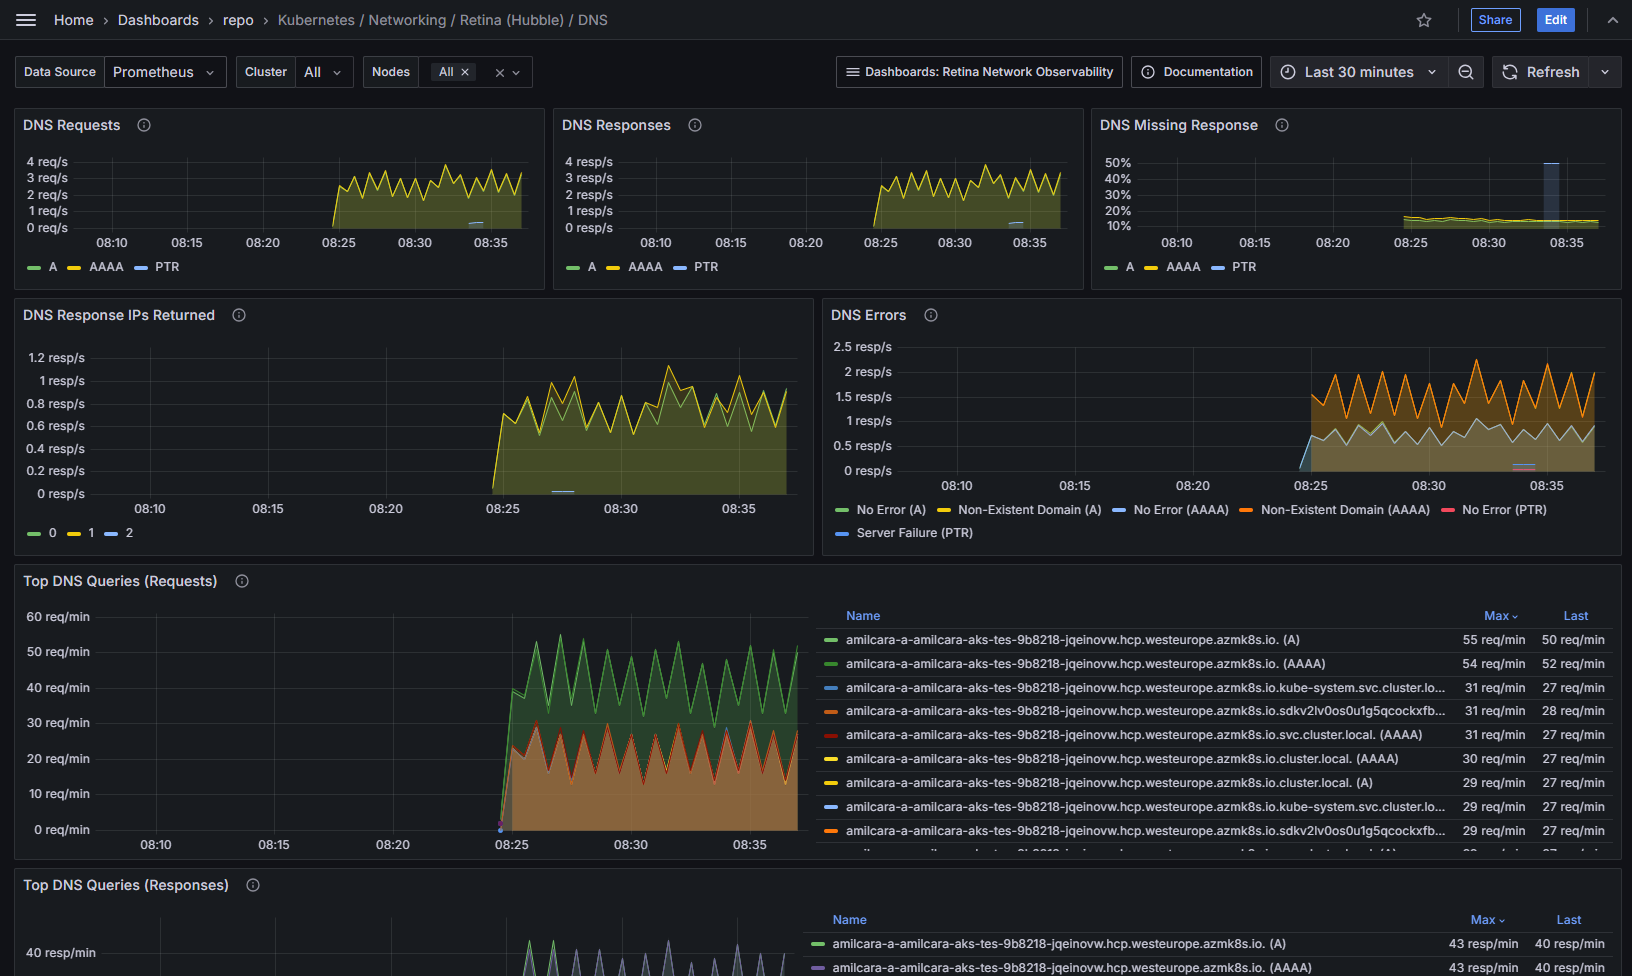Image resolution: width=1632 pixels, height=976 pixels.
Task: Show info for DNS Requests panel
Action: pos(144,125)
